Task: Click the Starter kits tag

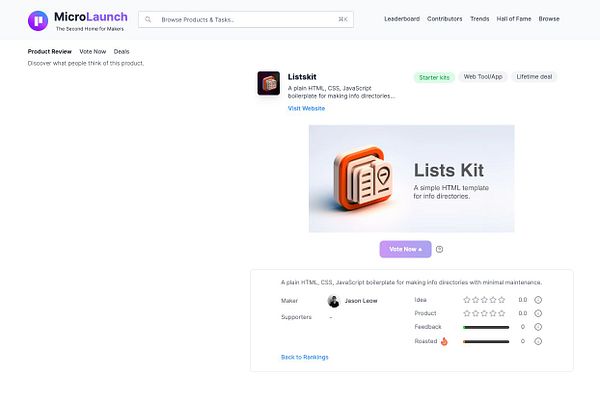Action: pos(434,78)
